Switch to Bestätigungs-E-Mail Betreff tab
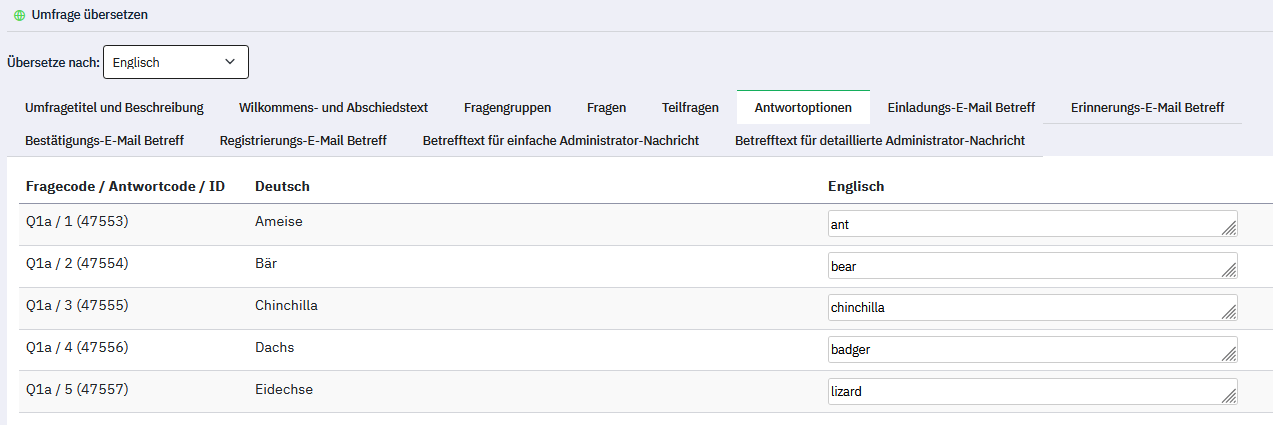This screenshot has width=1273, height=425. coord(104,140)
